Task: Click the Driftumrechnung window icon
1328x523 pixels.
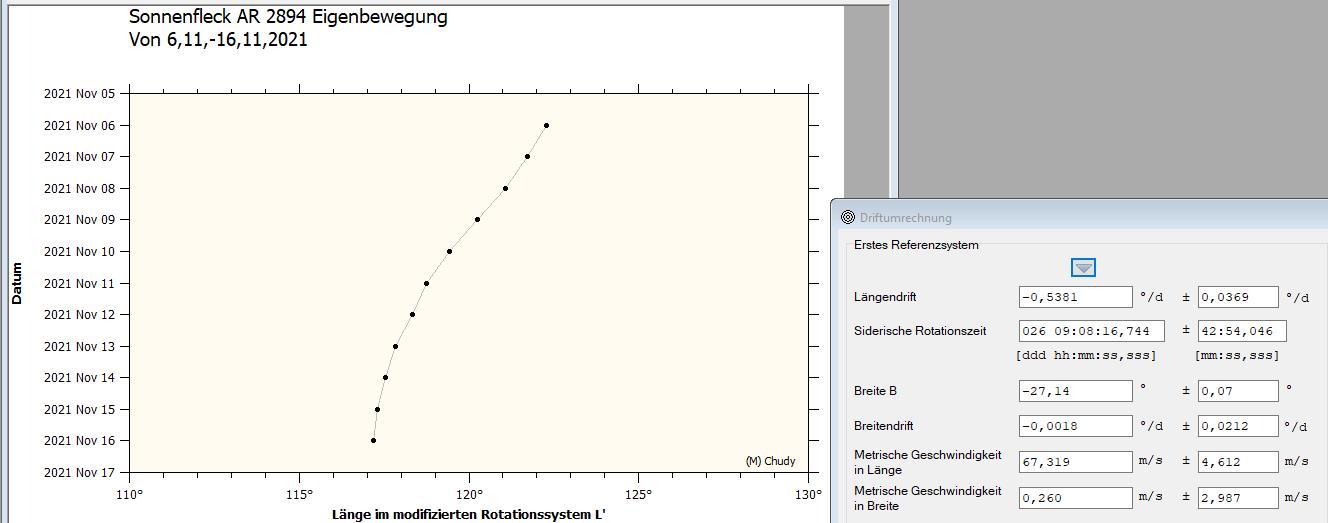Action: (x=848, y=217)
